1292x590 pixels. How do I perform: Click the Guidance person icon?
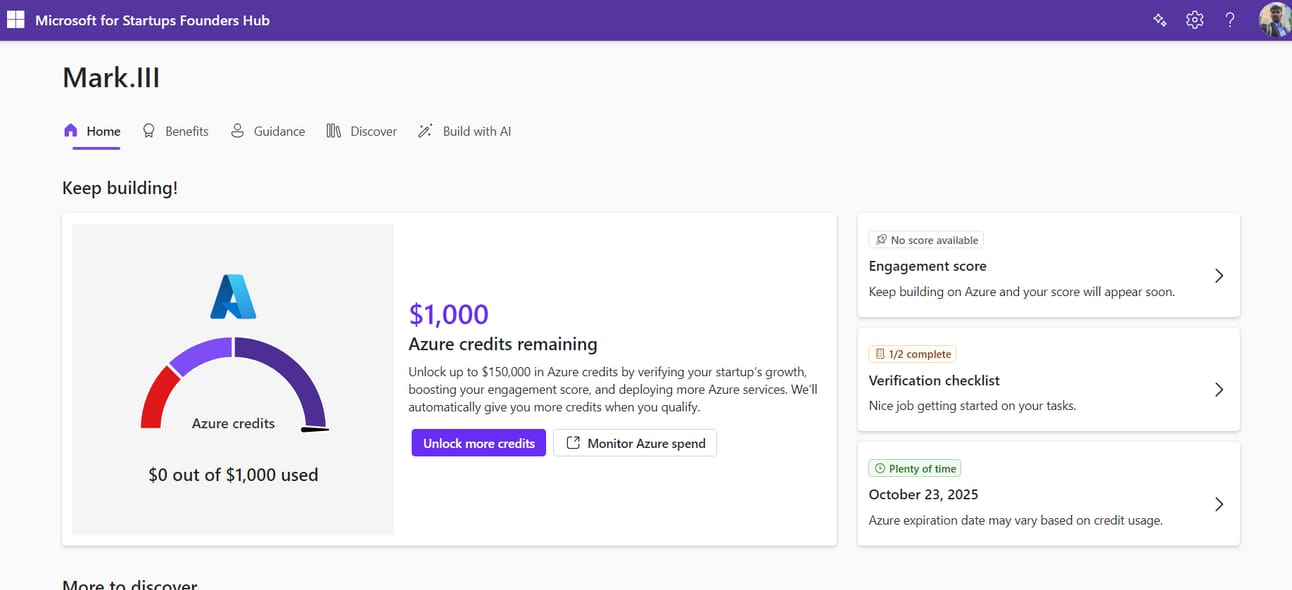(237, 131)
